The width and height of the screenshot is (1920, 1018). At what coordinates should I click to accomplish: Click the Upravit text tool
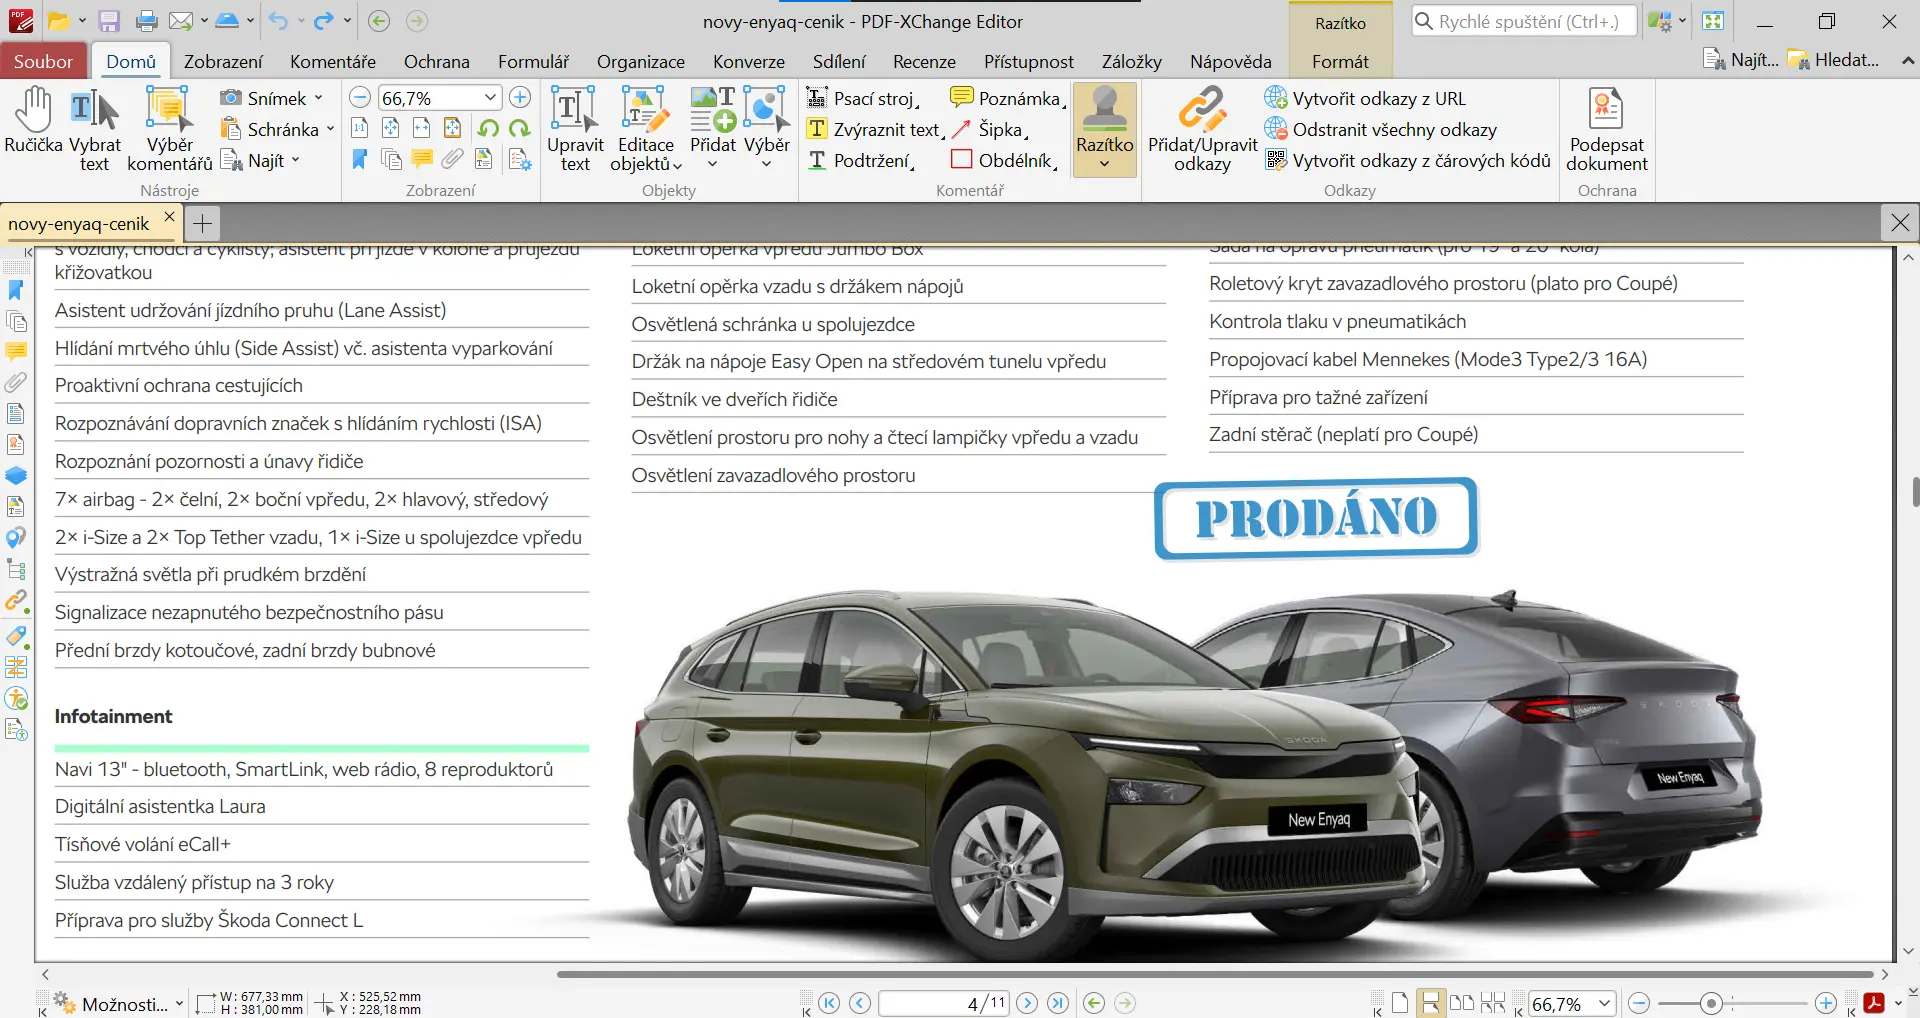575,129
